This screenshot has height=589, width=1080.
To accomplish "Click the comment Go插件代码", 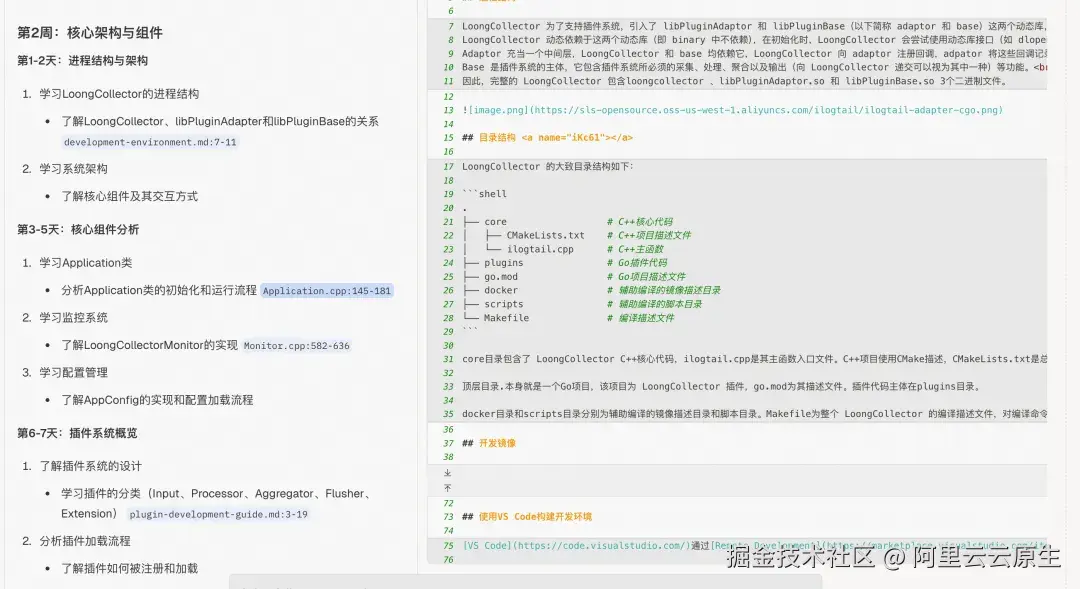I will coord(642,263).
